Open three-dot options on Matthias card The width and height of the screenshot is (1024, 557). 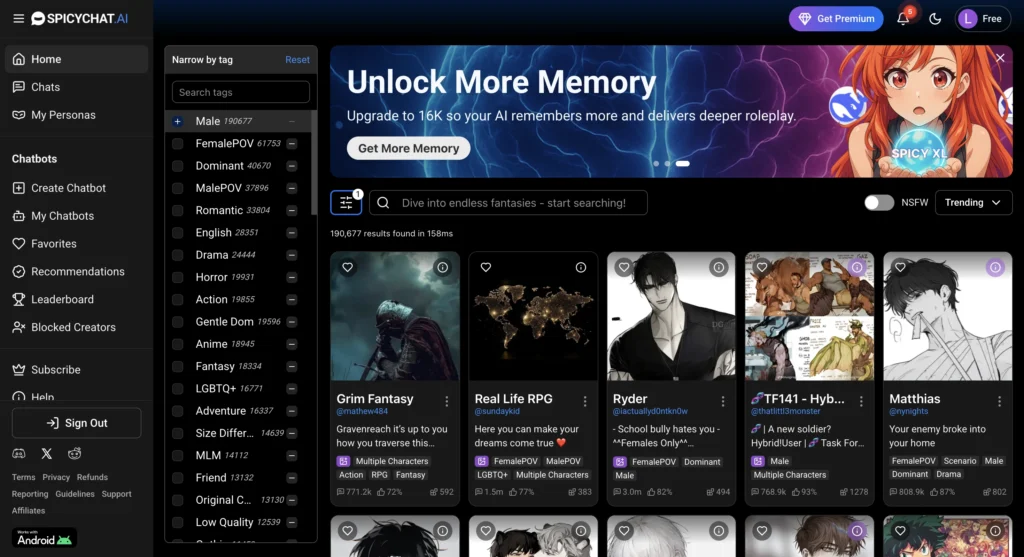pyautogui.click(x=999, y=400)
